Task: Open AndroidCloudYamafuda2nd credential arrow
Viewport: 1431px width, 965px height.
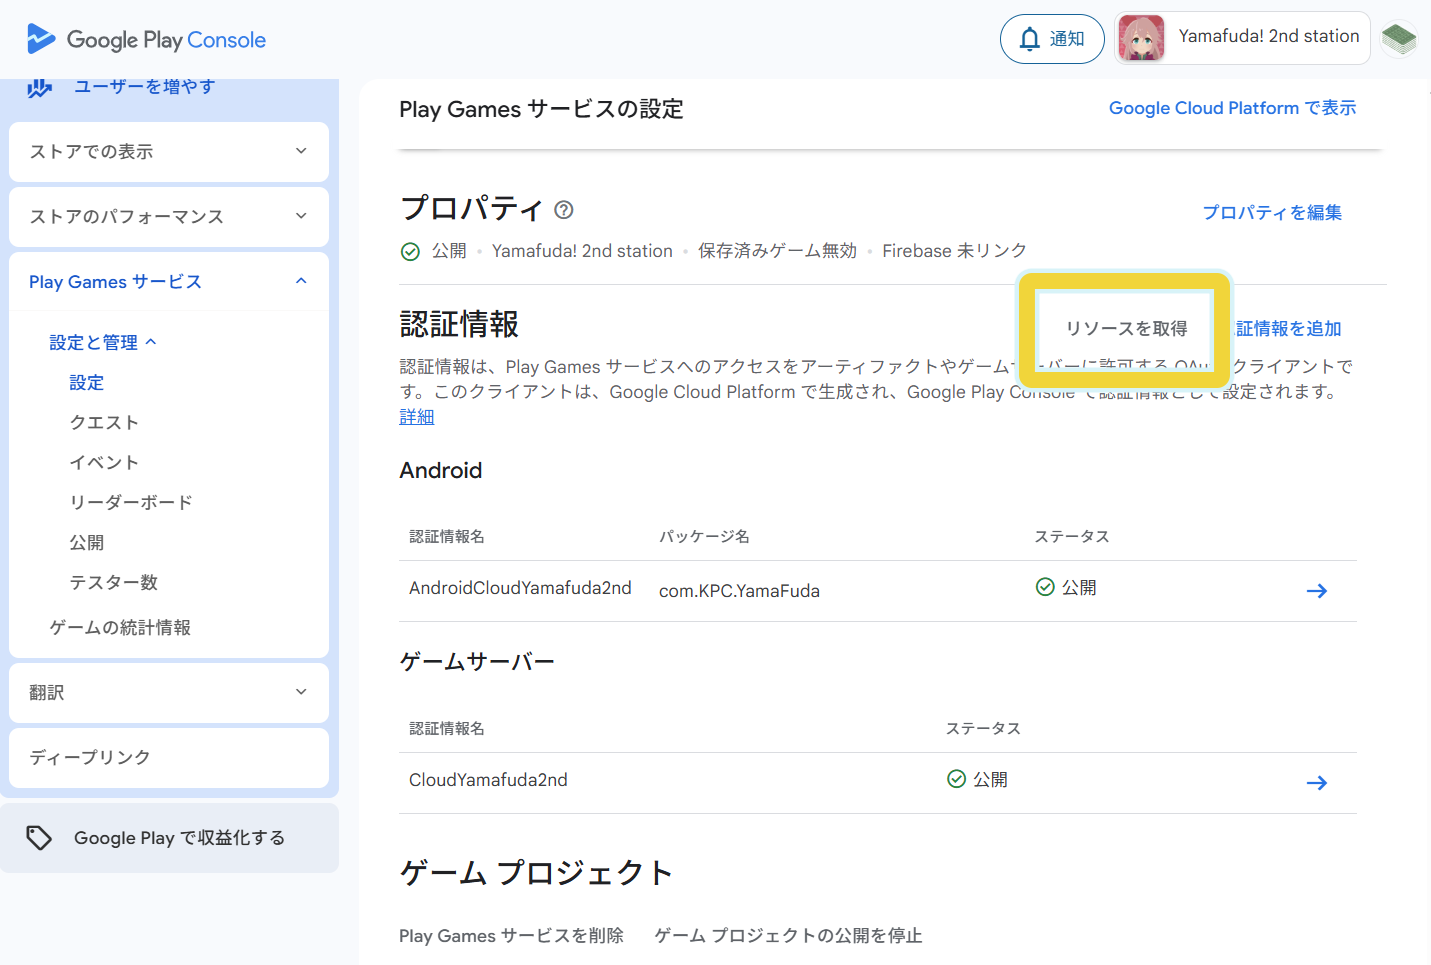Action: point(1316,591)
